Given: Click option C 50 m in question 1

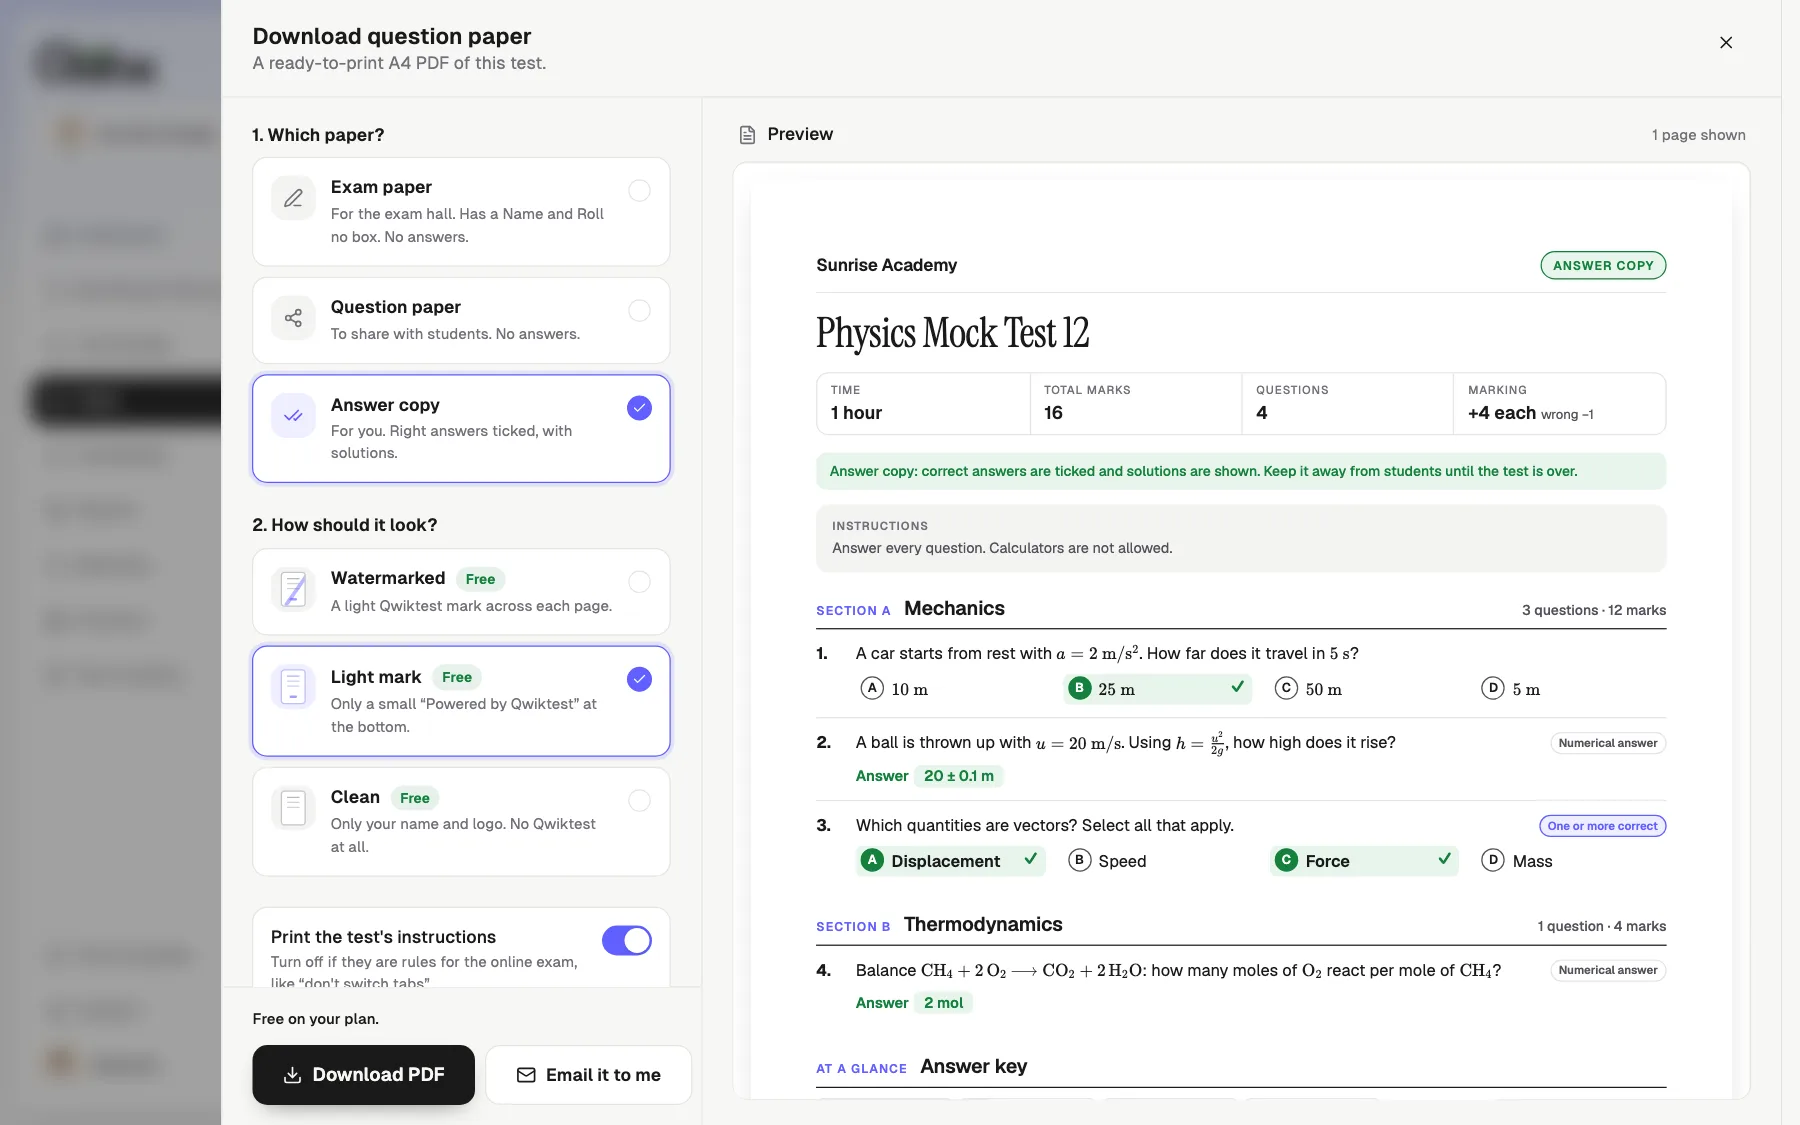Looking at the screenshot, I should (x=1309, y=689).
